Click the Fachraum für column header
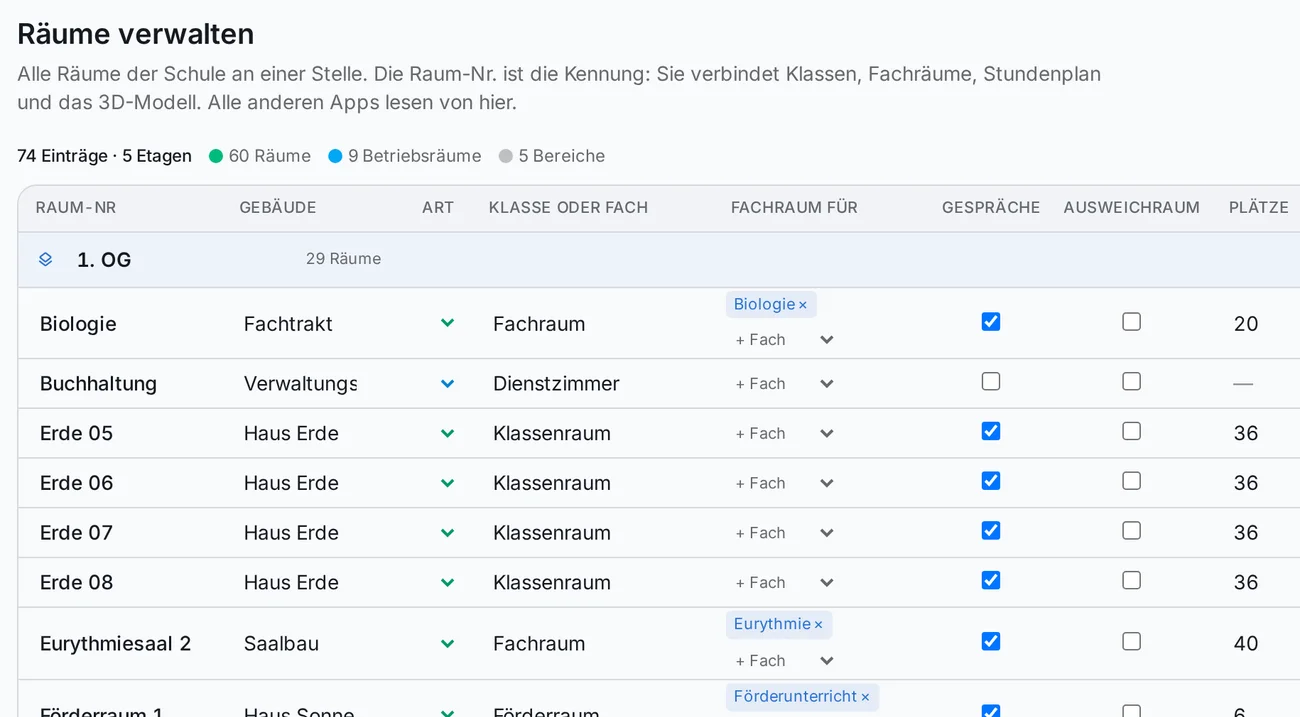1300x717 pixels. pyautogui.click(x=794, y=208)
